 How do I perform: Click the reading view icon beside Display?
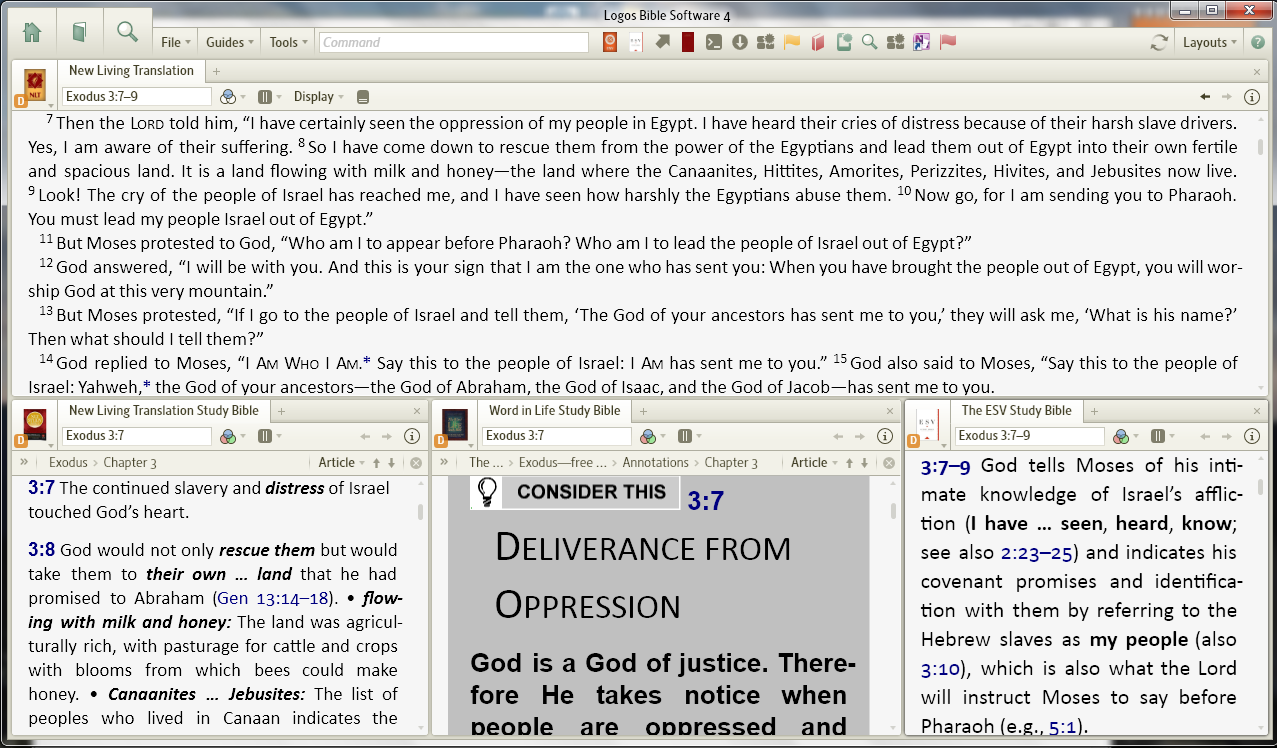363,97
